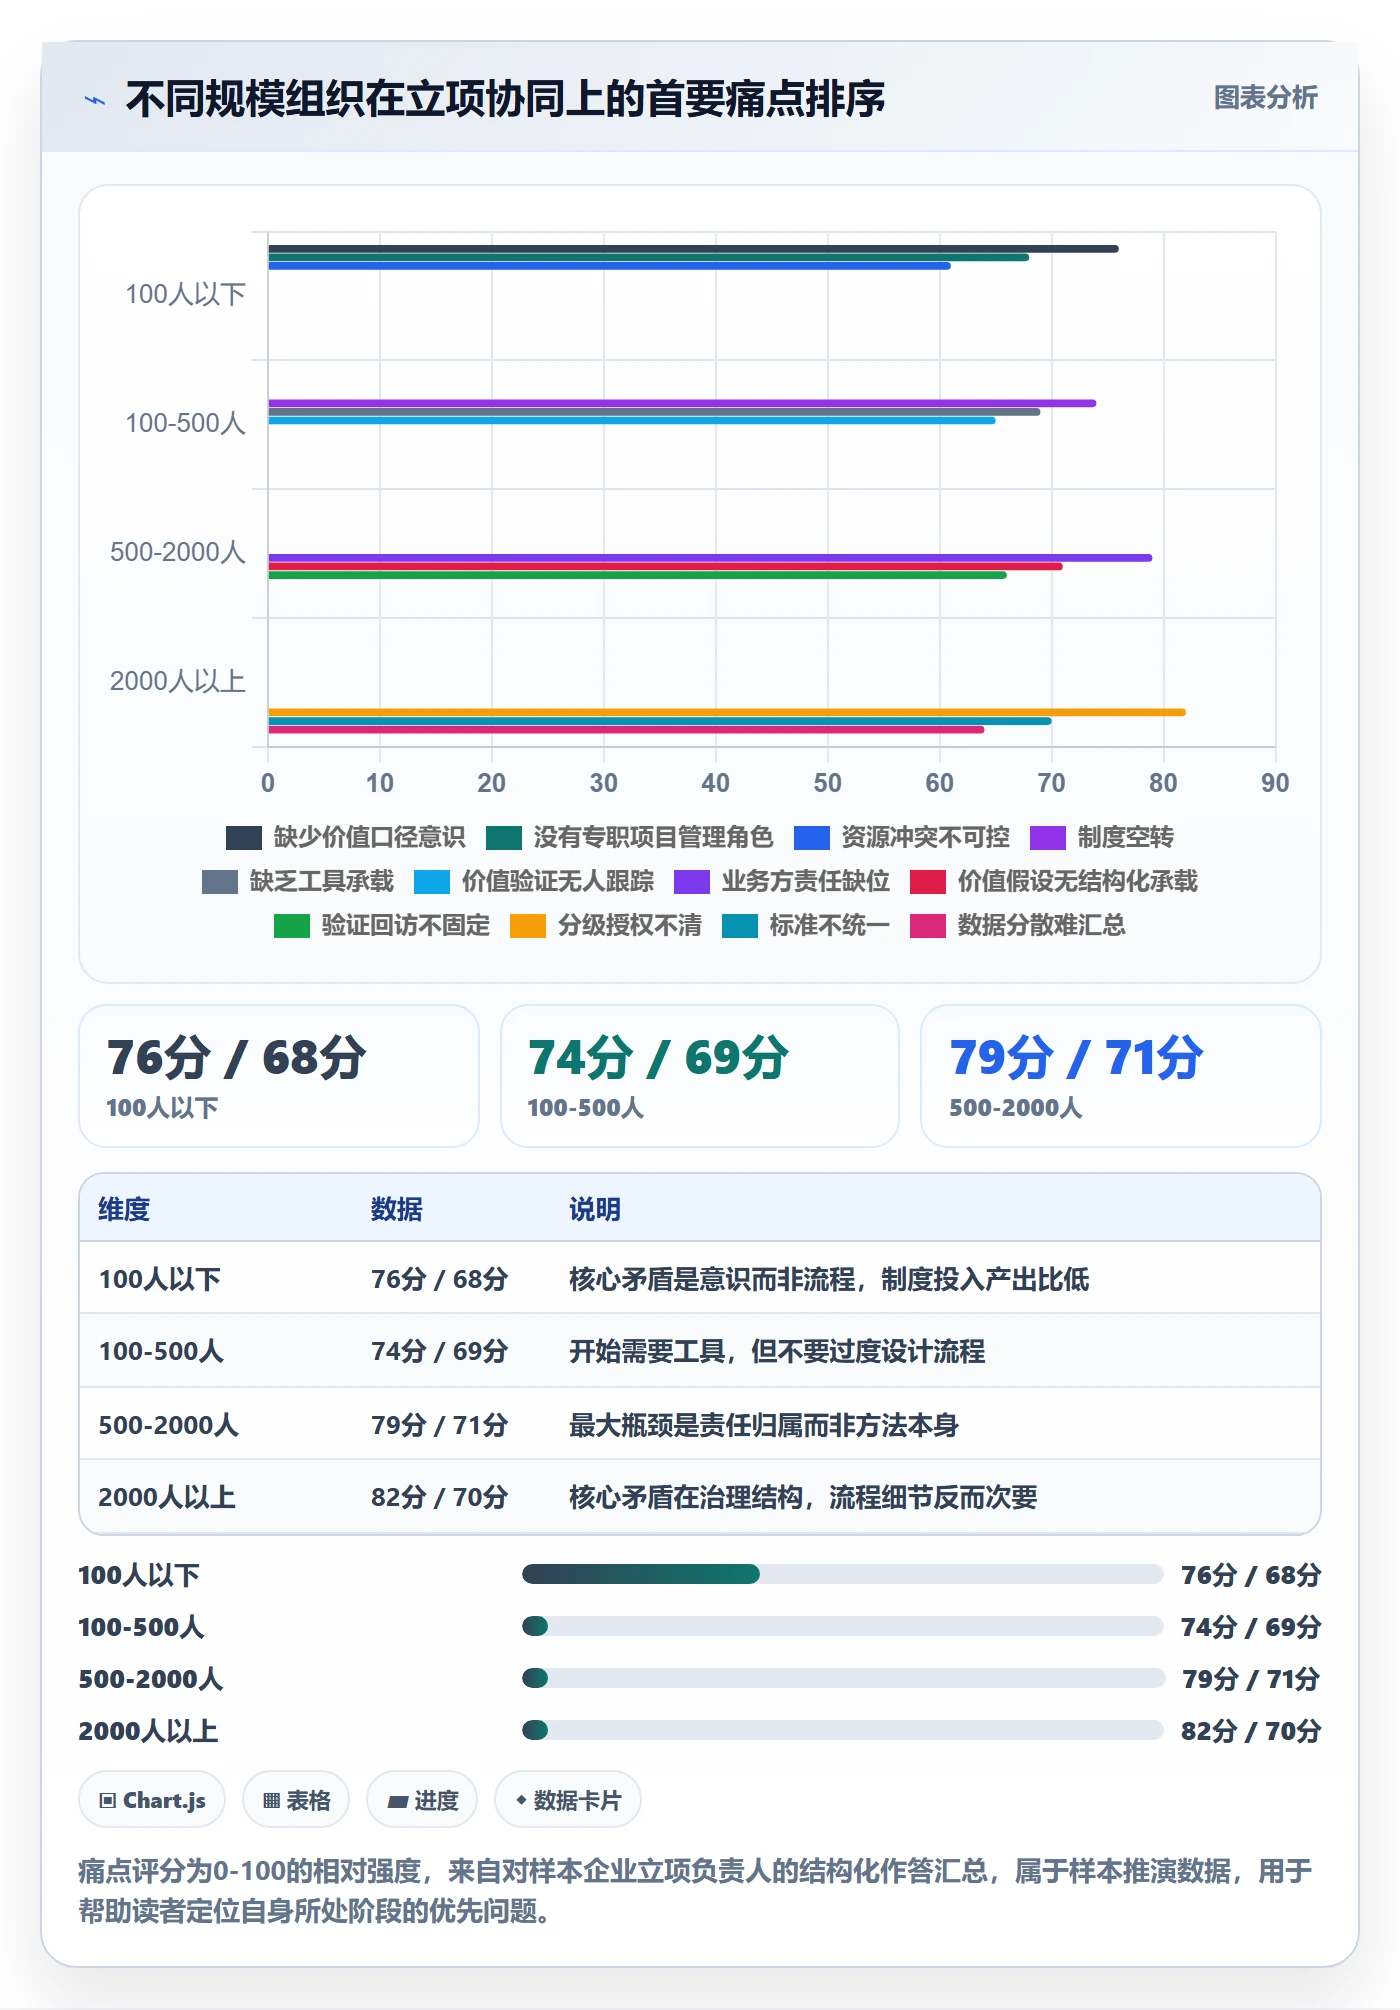The width and height of the screenshot is (1400, 2010).
Task: Click the 说明 column header
Action: pos(595,1209)
